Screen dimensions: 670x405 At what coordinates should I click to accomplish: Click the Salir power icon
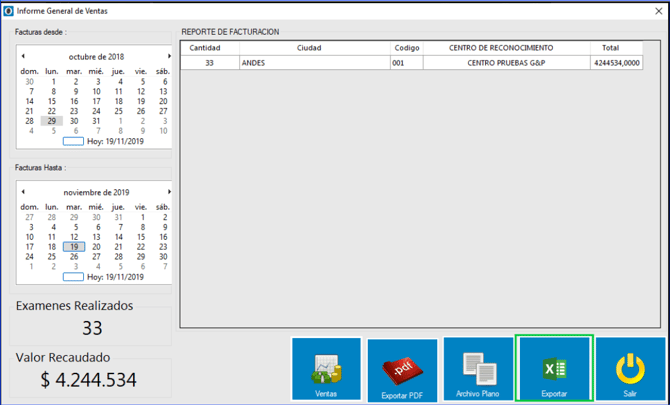[630, 369]
